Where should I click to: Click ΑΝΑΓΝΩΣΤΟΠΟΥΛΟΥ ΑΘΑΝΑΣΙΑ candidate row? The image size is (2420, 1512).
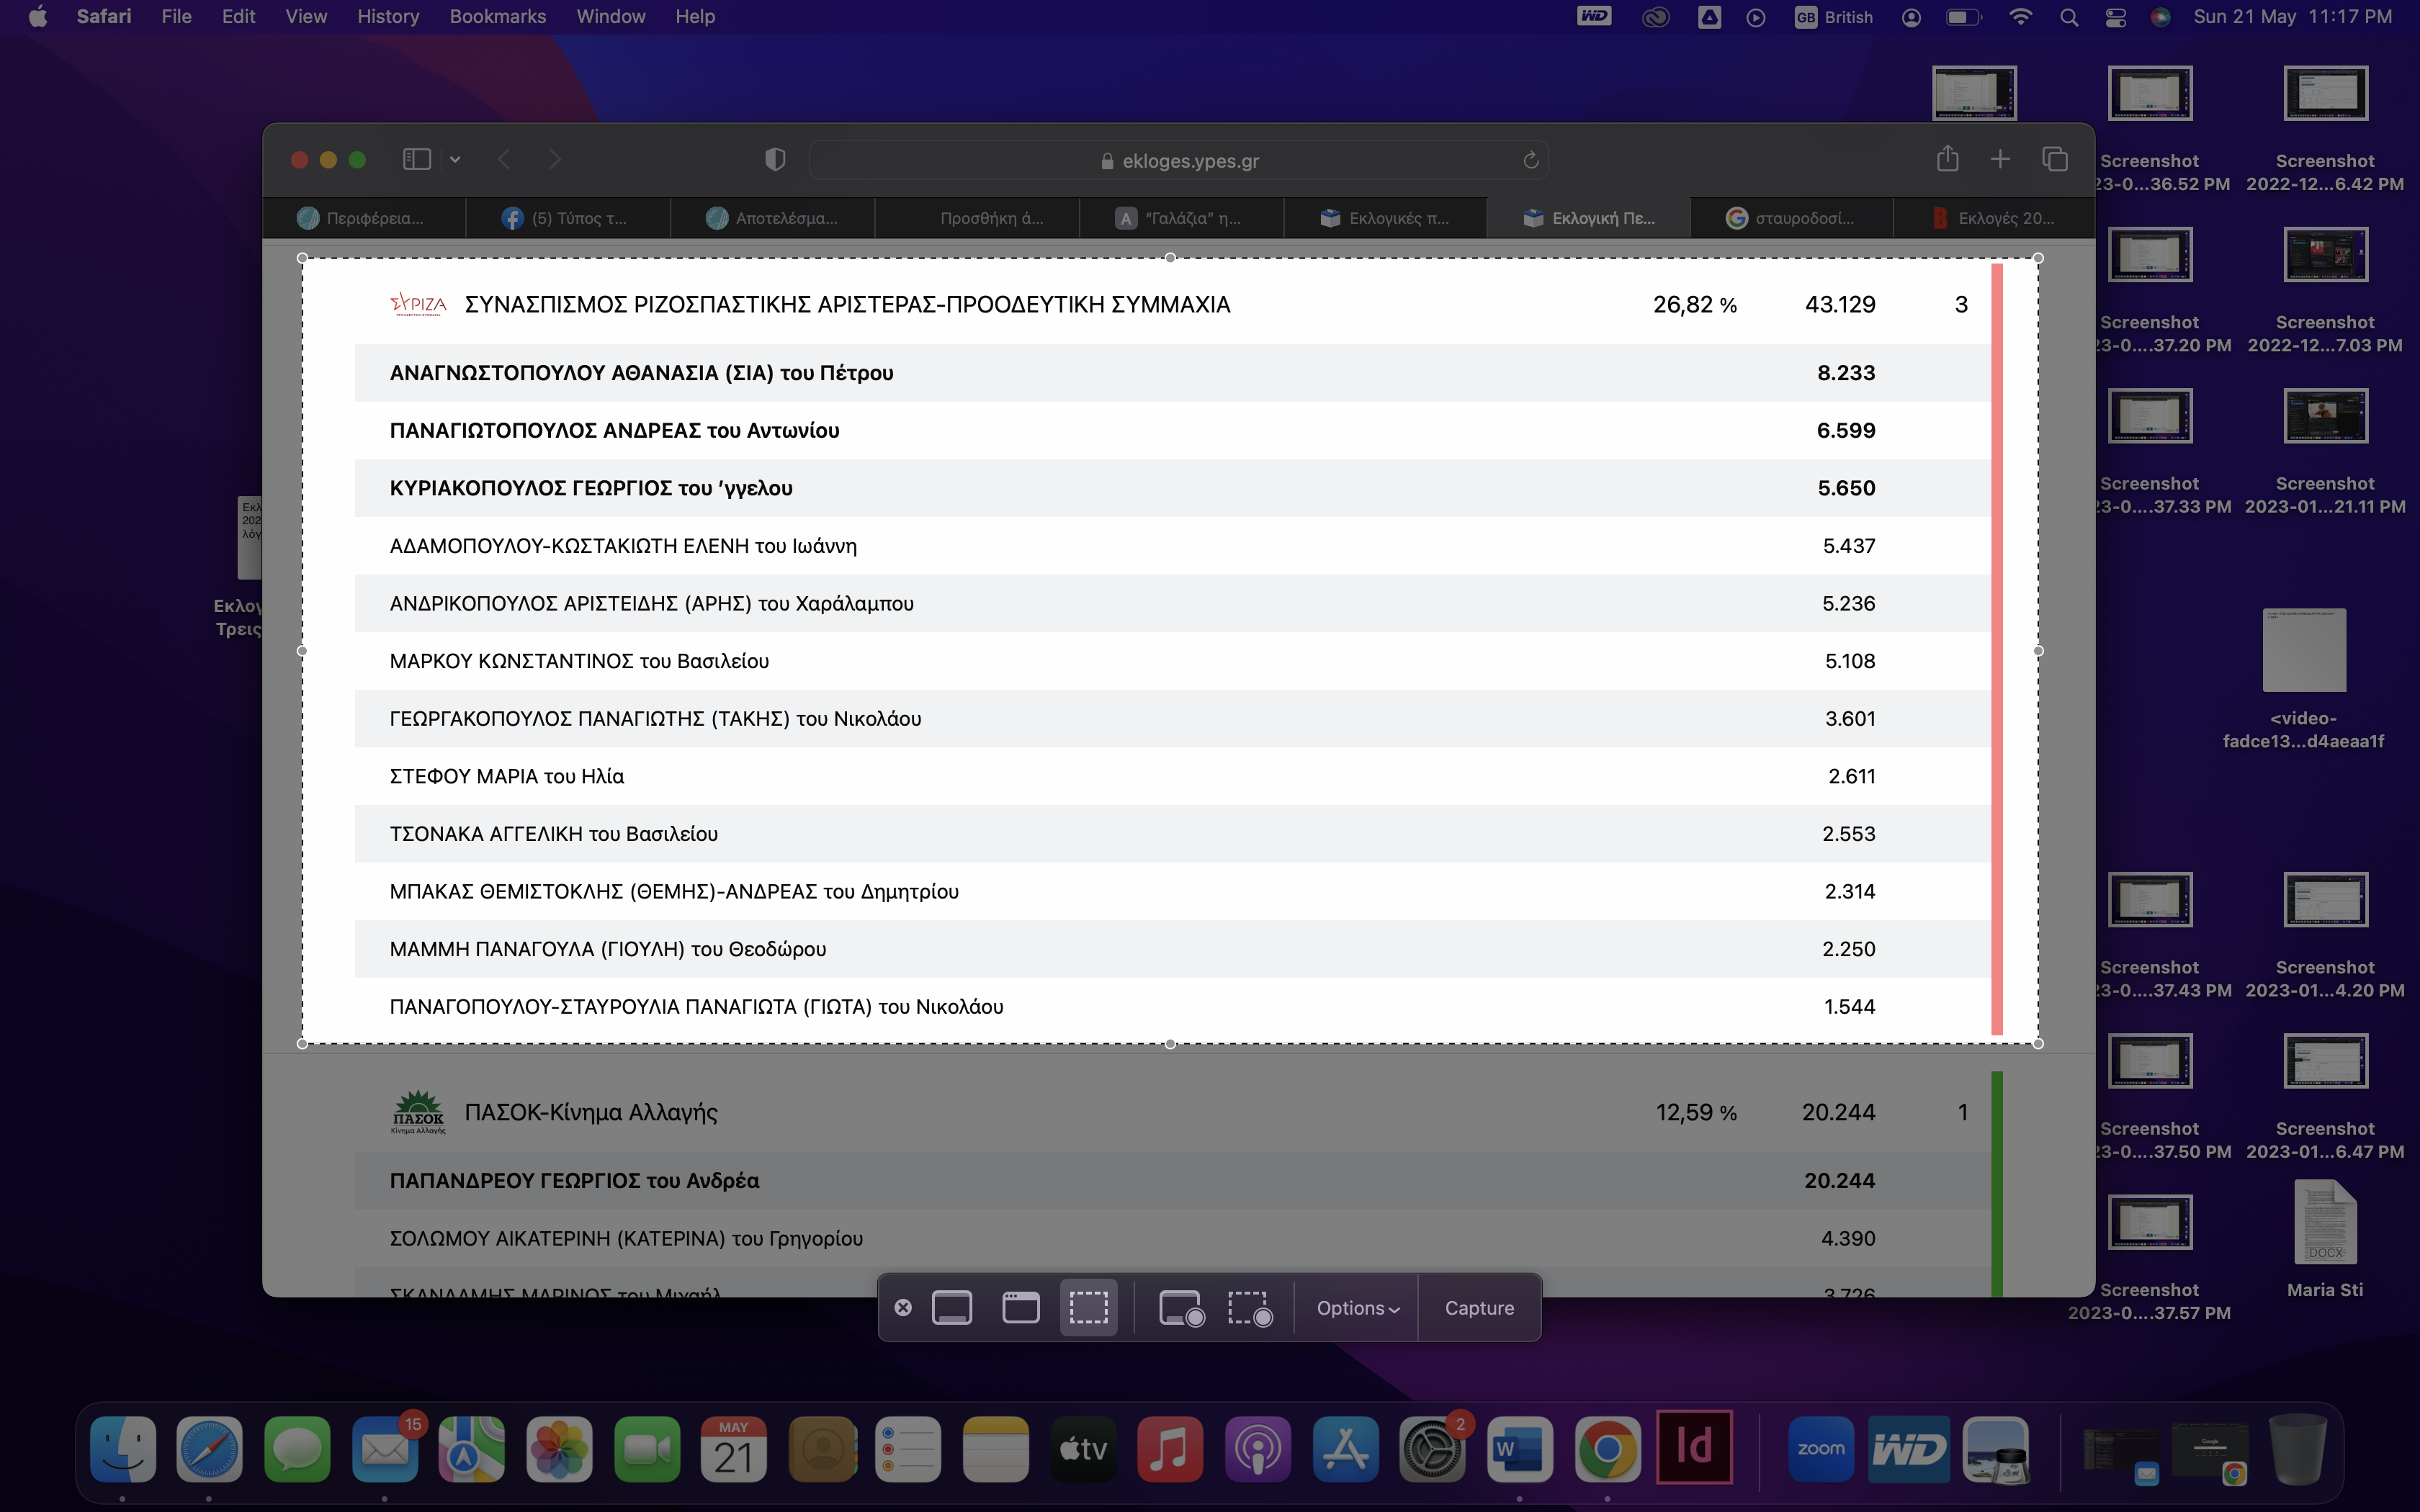1172,373
